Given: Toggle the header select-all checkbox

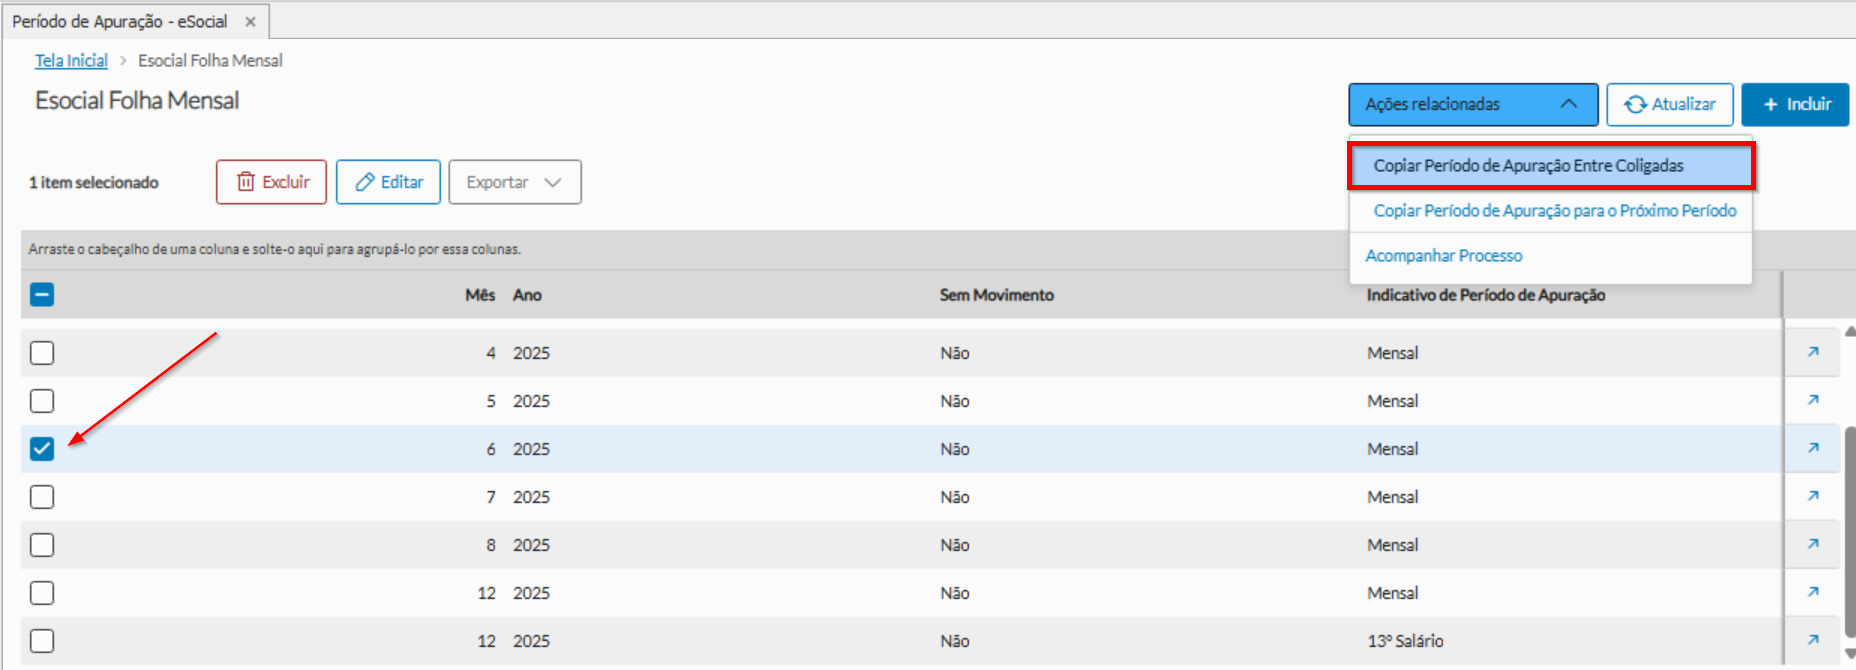Looking at the screenshot, I should (42, 295).
